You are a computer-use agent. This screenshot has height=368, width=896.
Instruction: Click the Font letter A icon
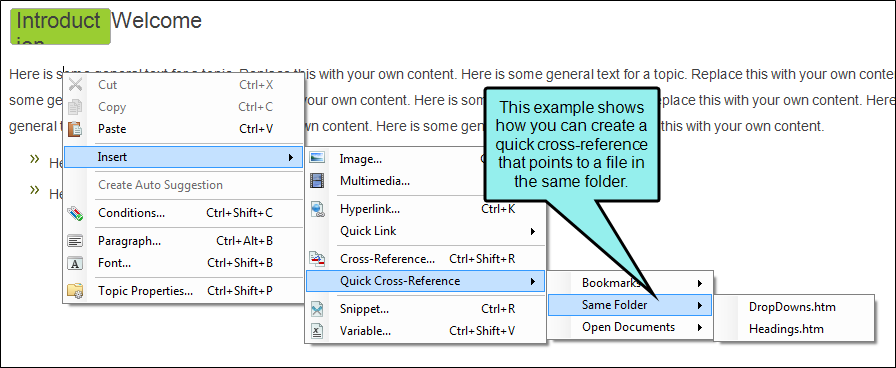pos(75,263)
